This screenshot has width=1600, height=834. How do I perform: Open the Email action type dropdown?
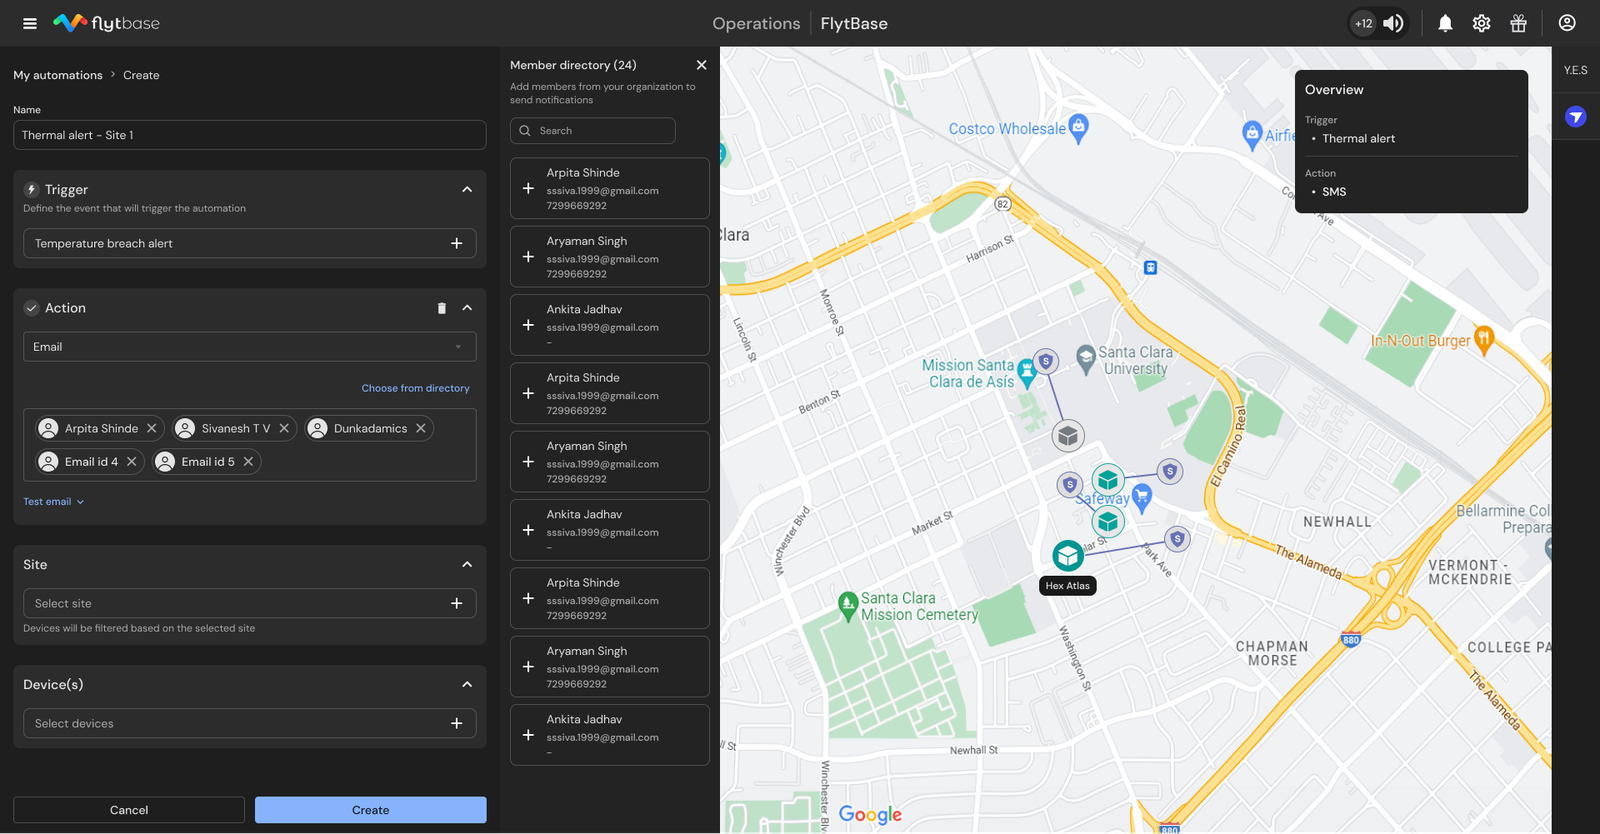[x=250, y=347]
